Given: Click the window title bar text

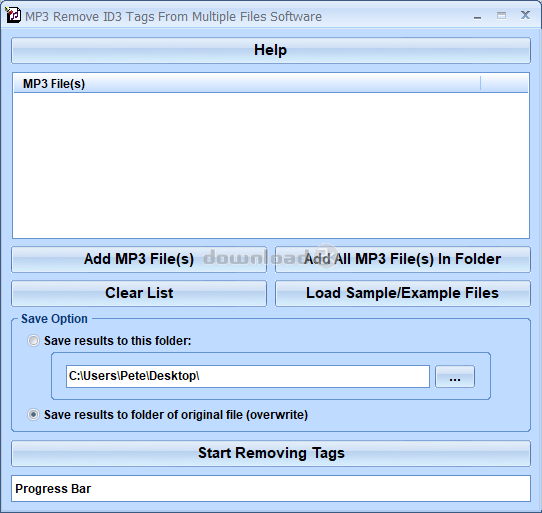Looking at the screenshot, I should point(173,17).
